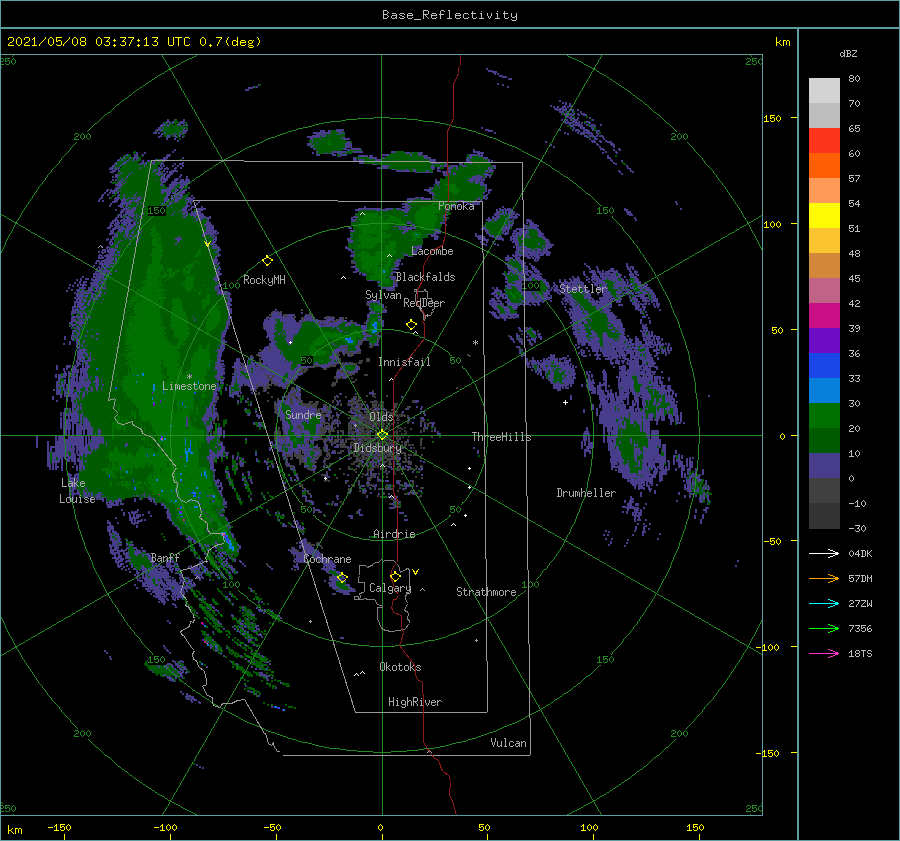Select the 27ZW legend text
Image resolution: width=900 pixels, height=841 pixels.
click(x=860, y=603)
